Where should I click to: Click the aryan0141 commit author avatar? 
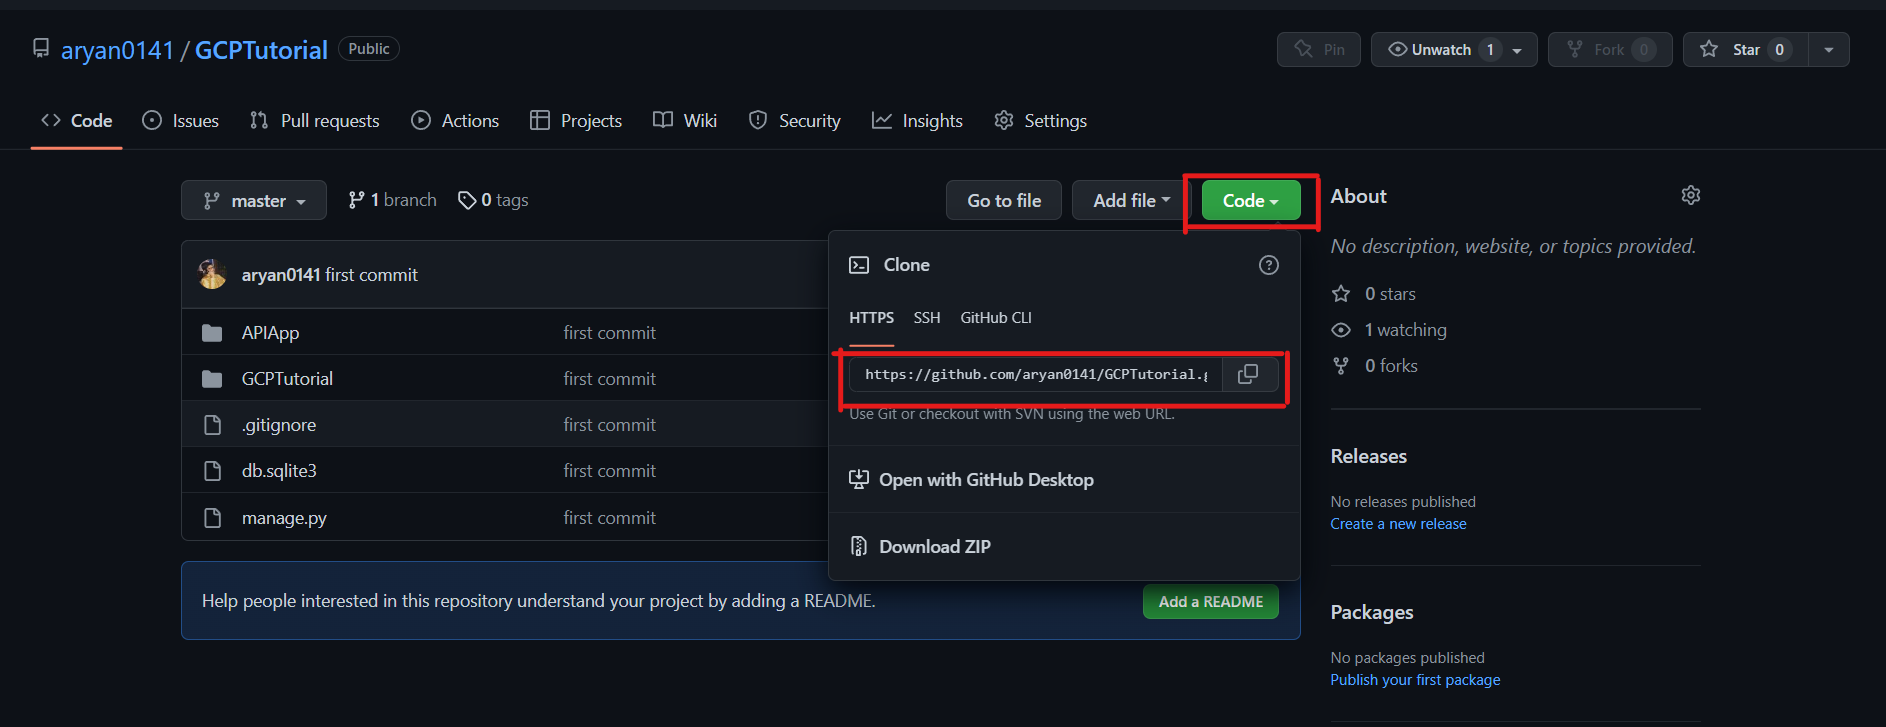[212, 274]
